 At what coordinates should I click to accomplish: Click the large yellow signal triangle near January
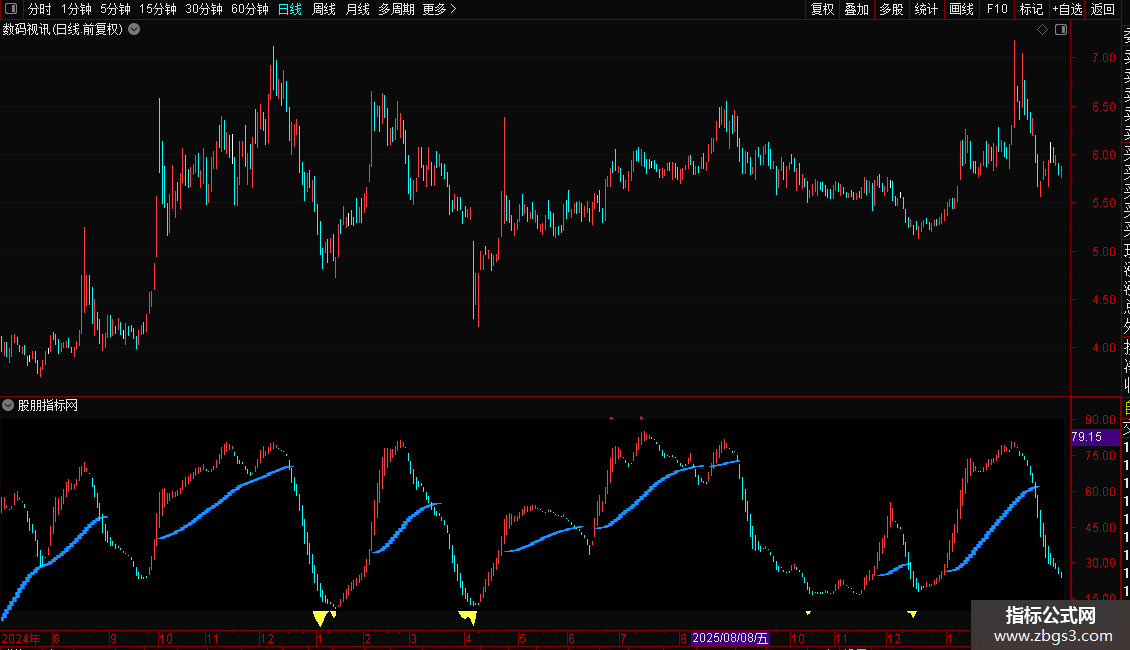pyautogui.click(x=320, y=618)
